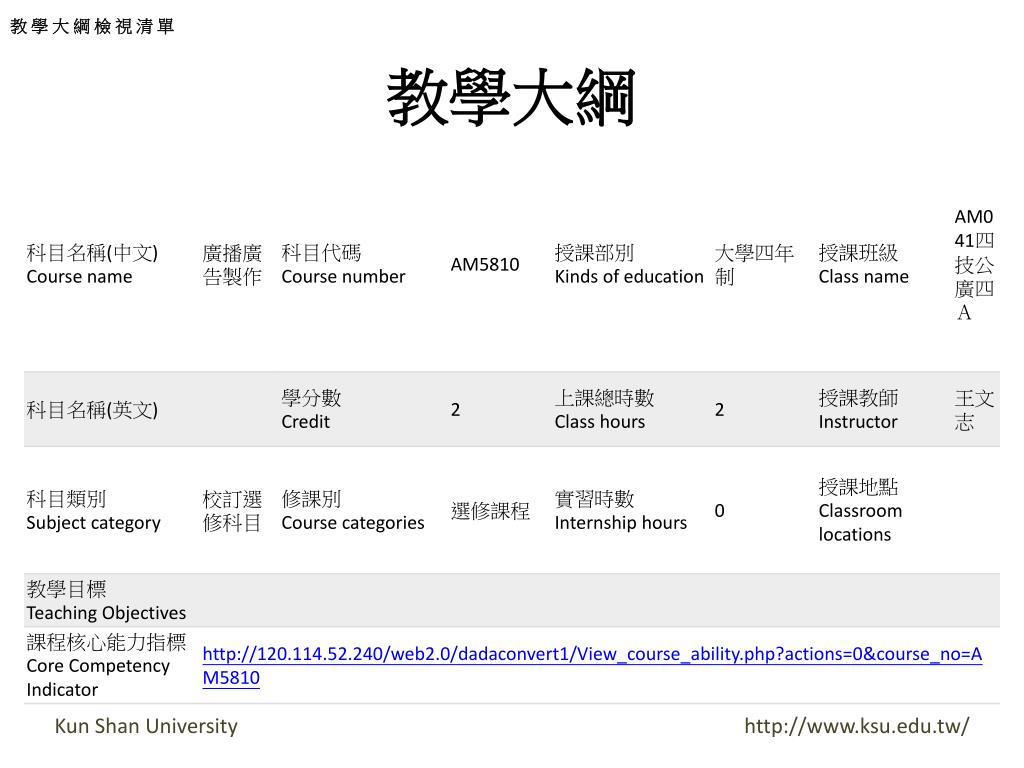Click the Class hours label
The image size is (1024, 768).
(x=604, y=410)
